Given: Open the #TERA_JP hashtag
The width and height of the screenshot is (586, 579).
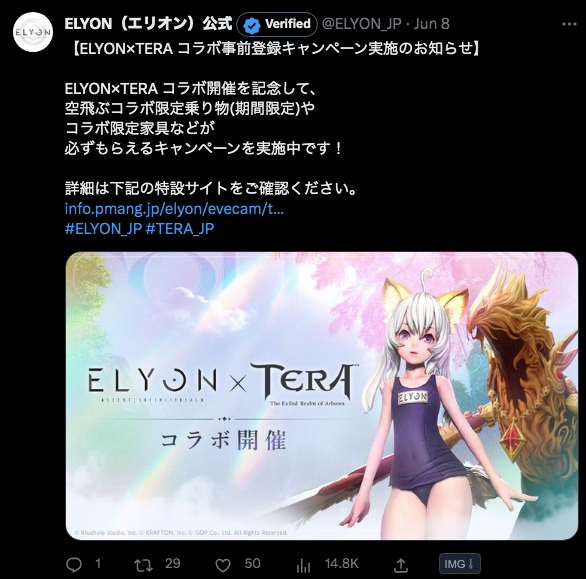Looking at the screenshot, I should pyautogui.click(x=180, y=228).
